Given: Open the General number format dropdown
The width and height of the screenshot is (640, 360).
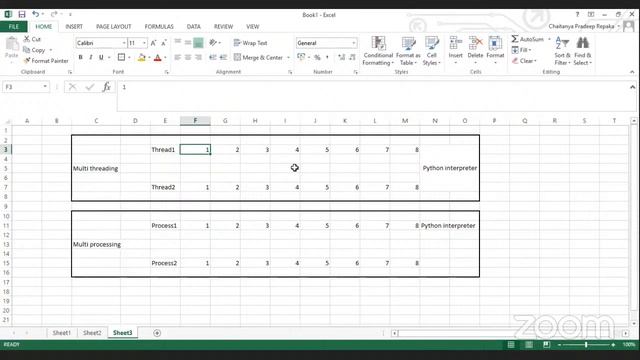Looking at the screenshot, I should [353, 43].
